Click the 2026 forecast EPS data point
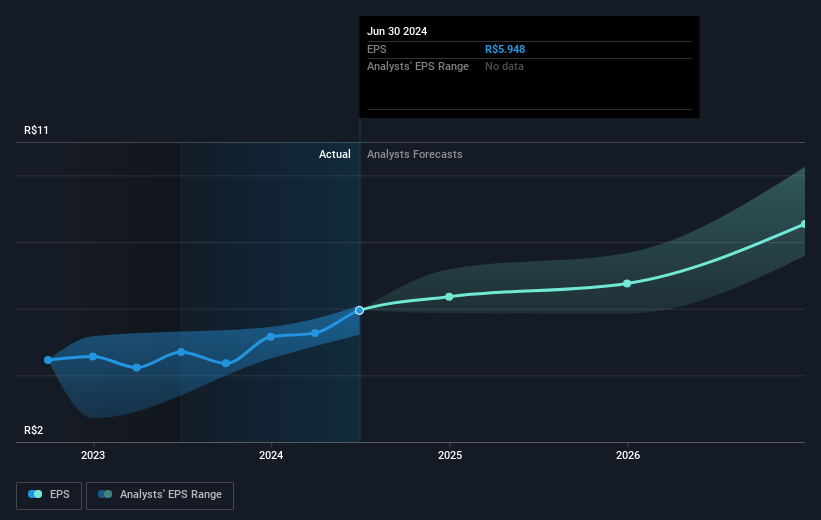Image resolution: width=821 pixels, height=520 pixels. click(627, 283)
